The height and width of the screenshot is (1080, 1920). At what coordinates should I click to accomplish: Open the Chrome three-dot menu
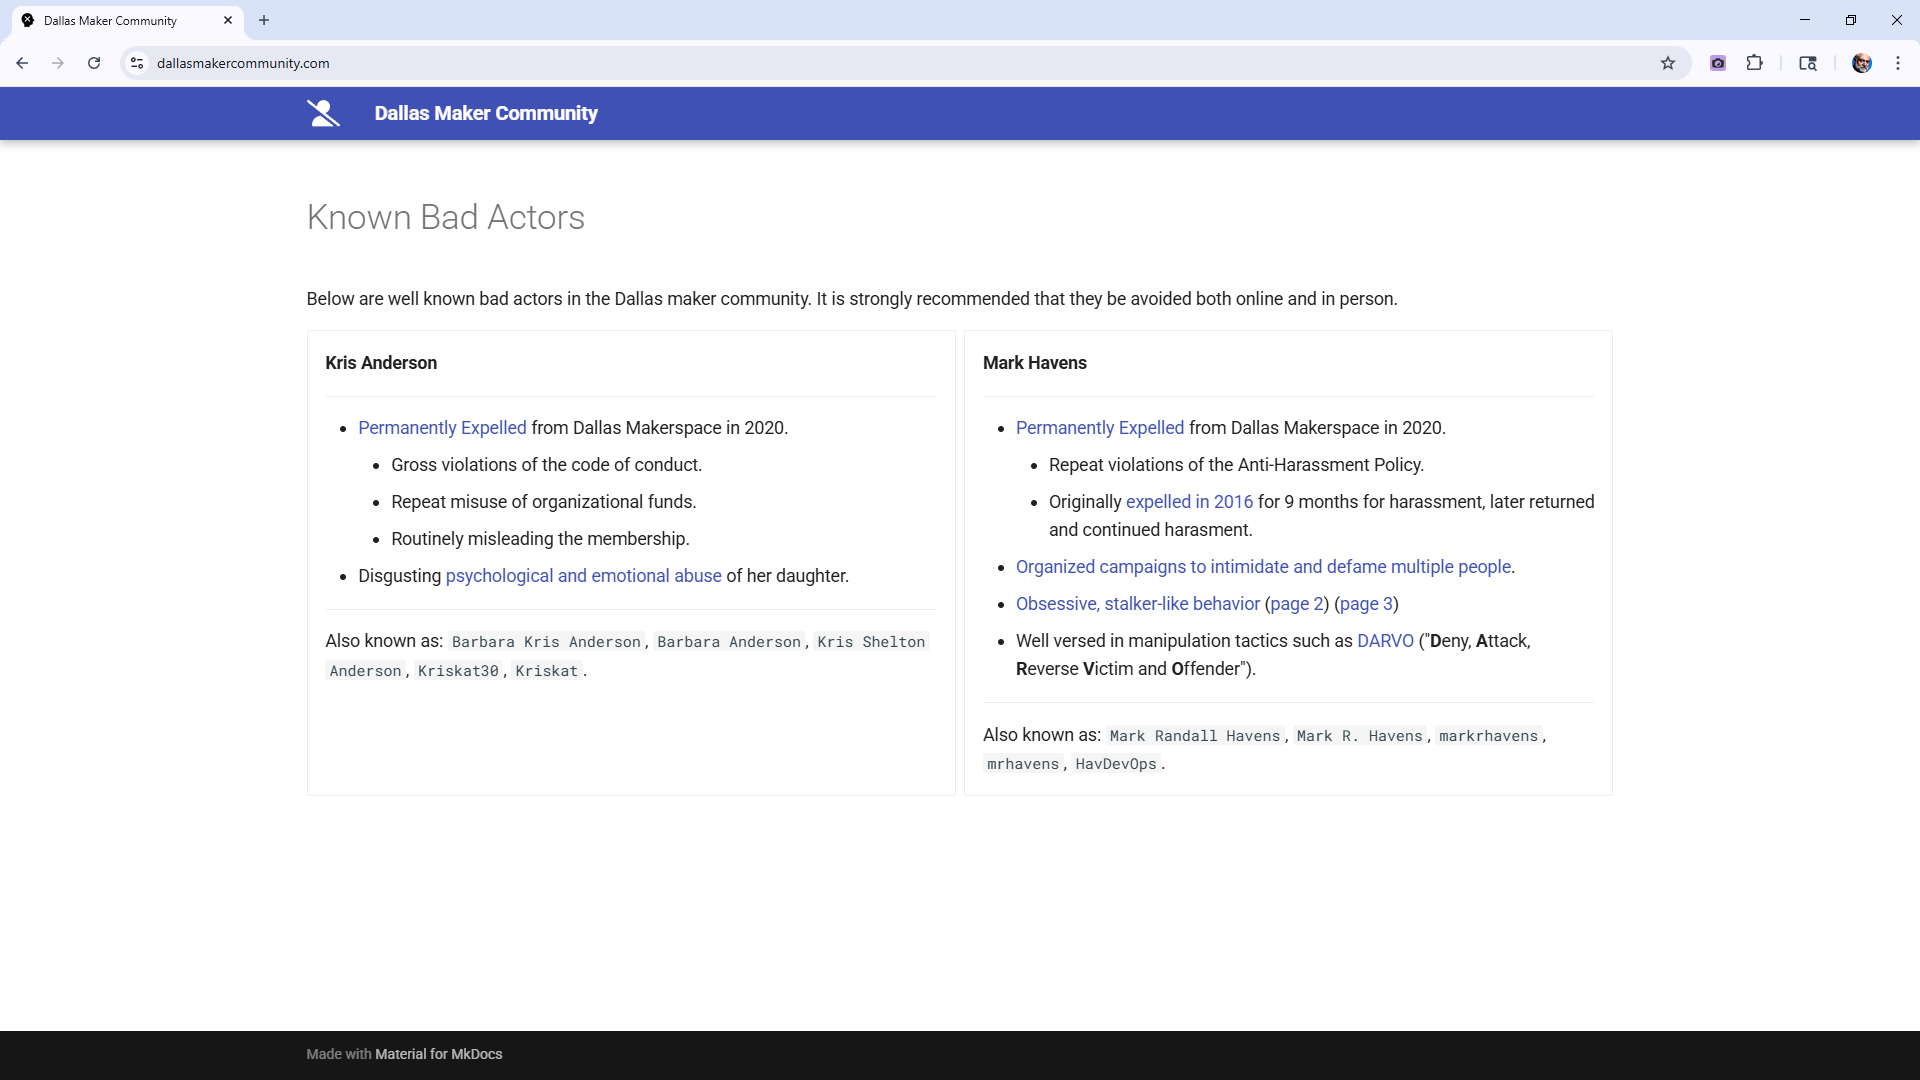coord(1898,63)
